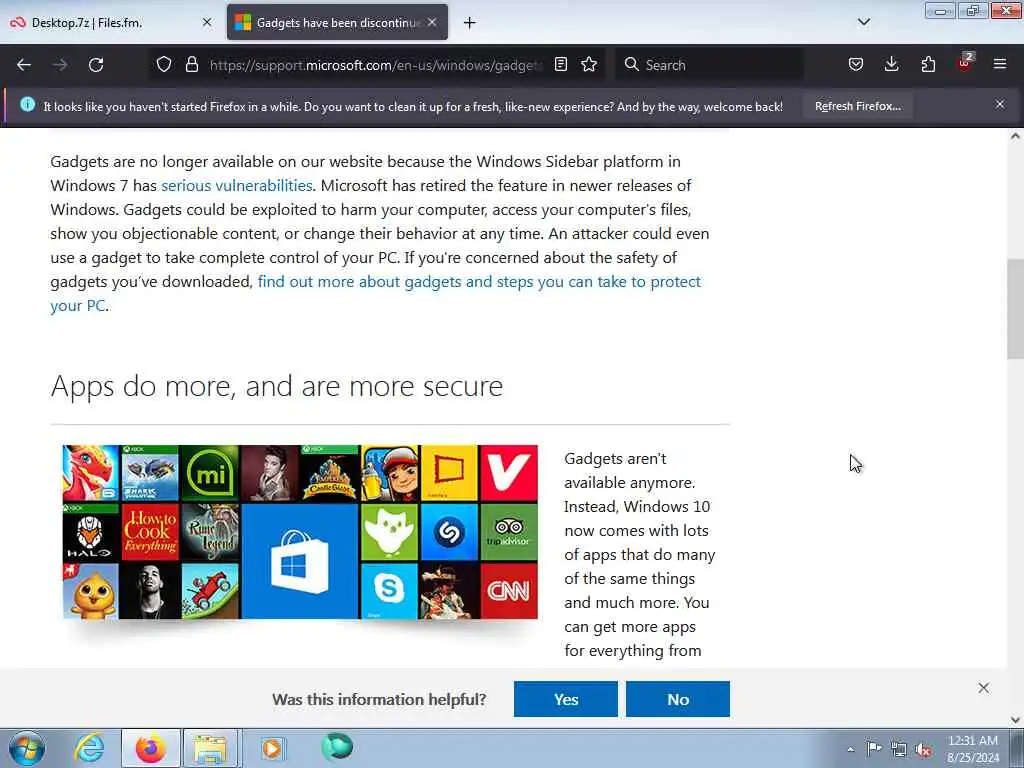This screenshot has width=1024, height=768.
Task: Click Firefox taskbar button
Action: [x=150, y=748]
